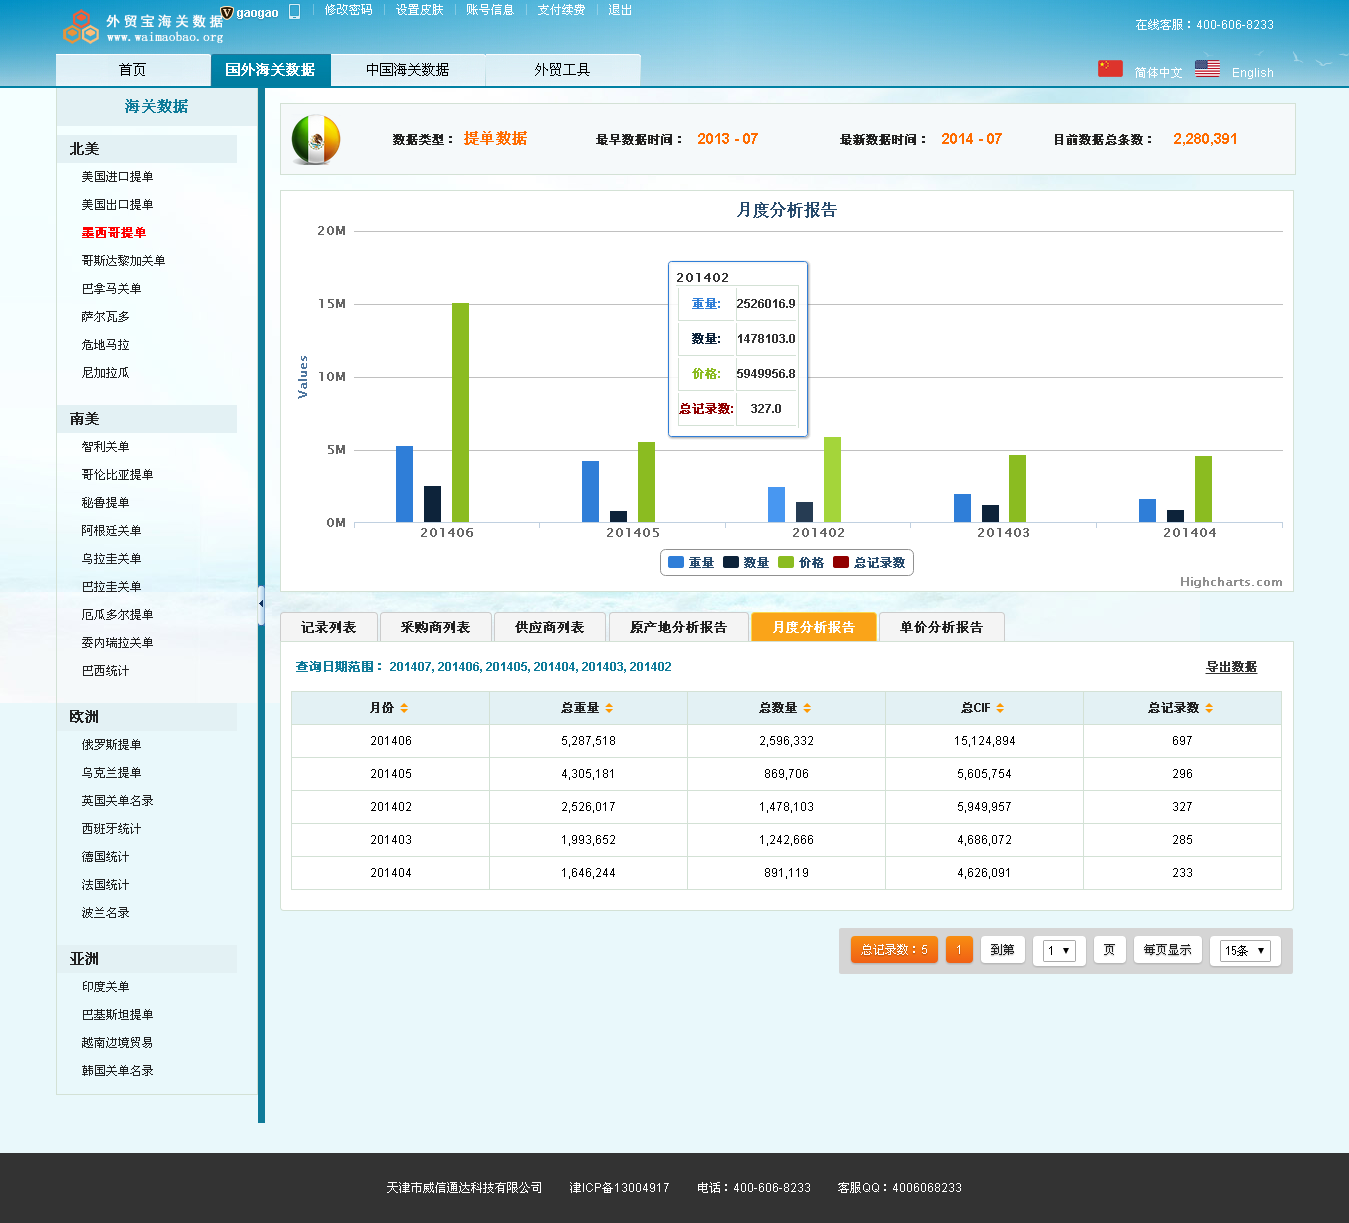Viewport: 1349px width, 1223px height.
Task: Click the 修改密码 link
Action: [x=348, y=10]
